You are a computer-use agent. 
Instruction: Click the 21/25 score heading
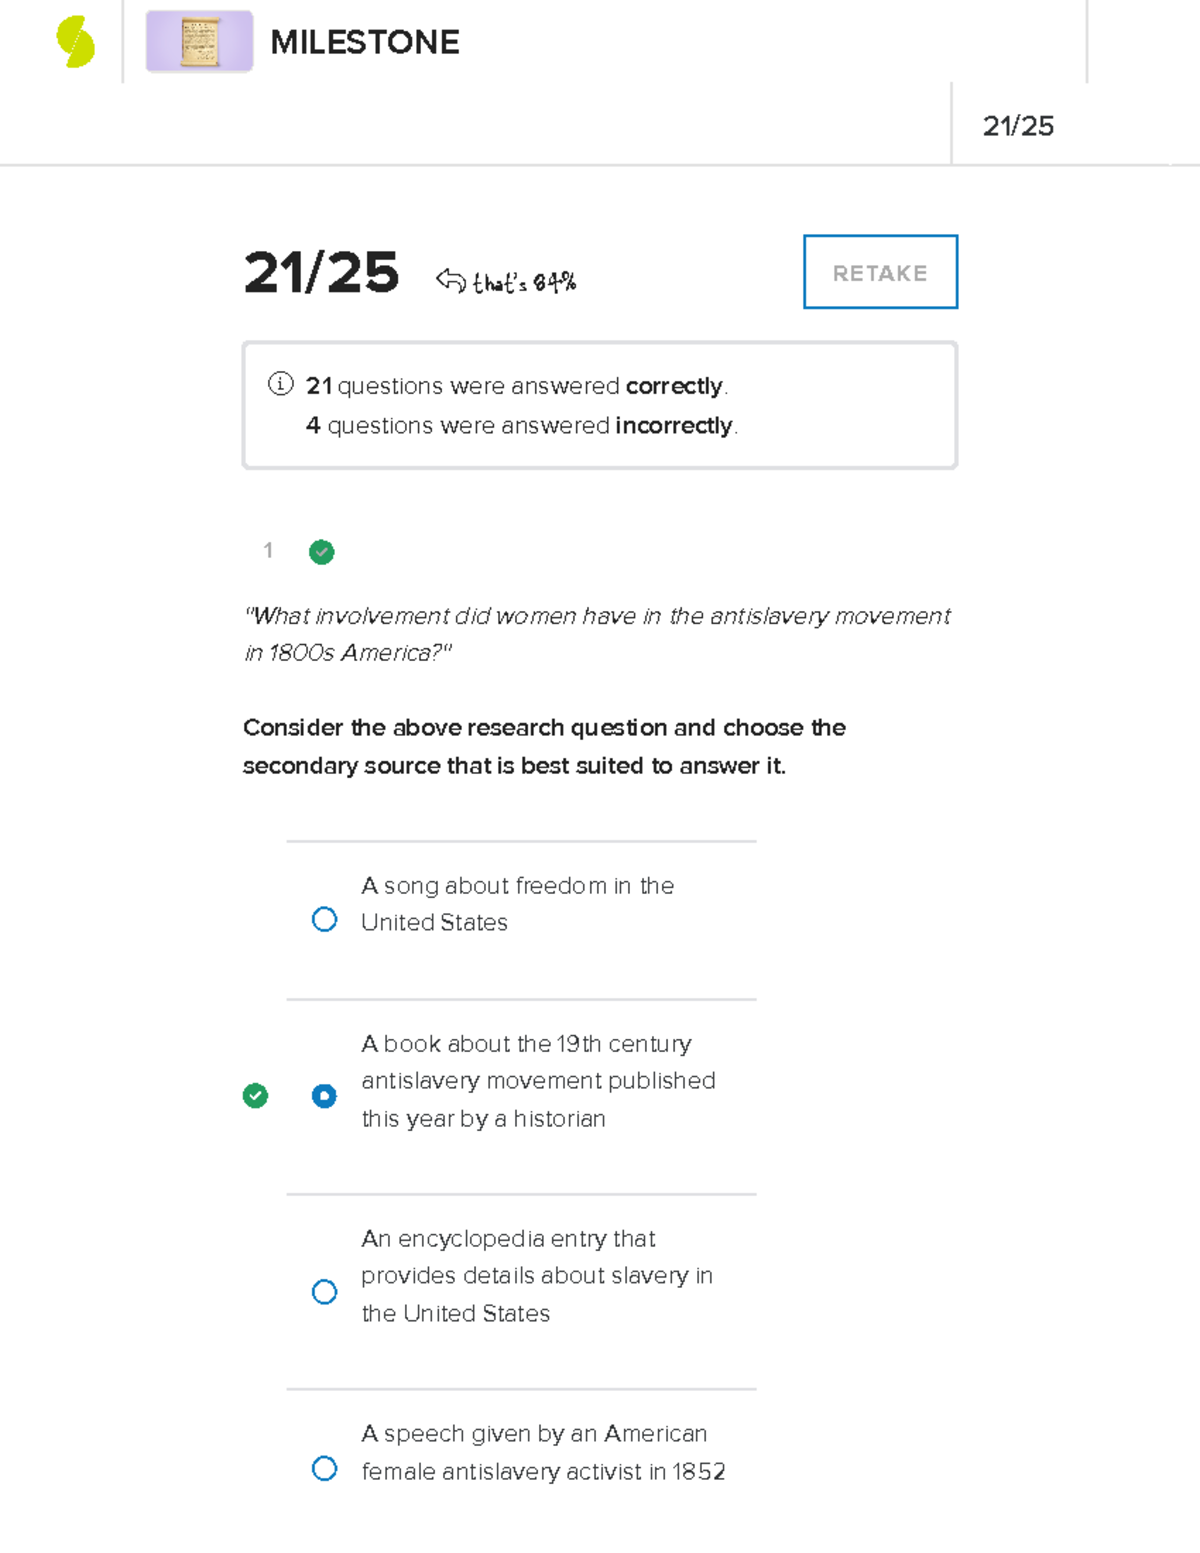click(322, 272)
